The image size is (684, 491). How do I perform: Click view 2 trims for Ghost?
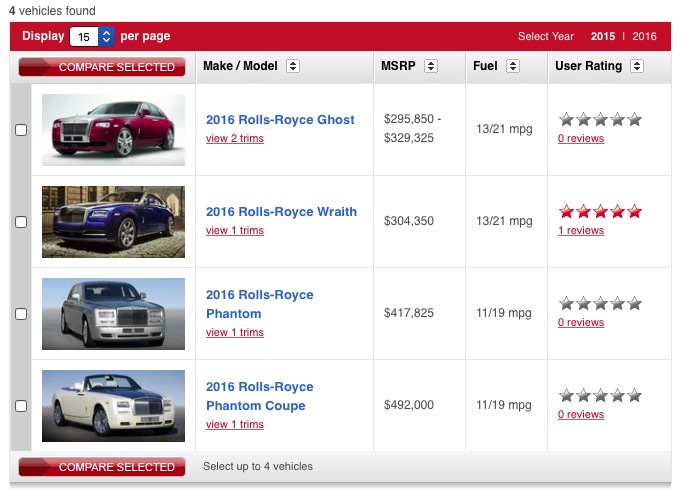coord(235,138)
